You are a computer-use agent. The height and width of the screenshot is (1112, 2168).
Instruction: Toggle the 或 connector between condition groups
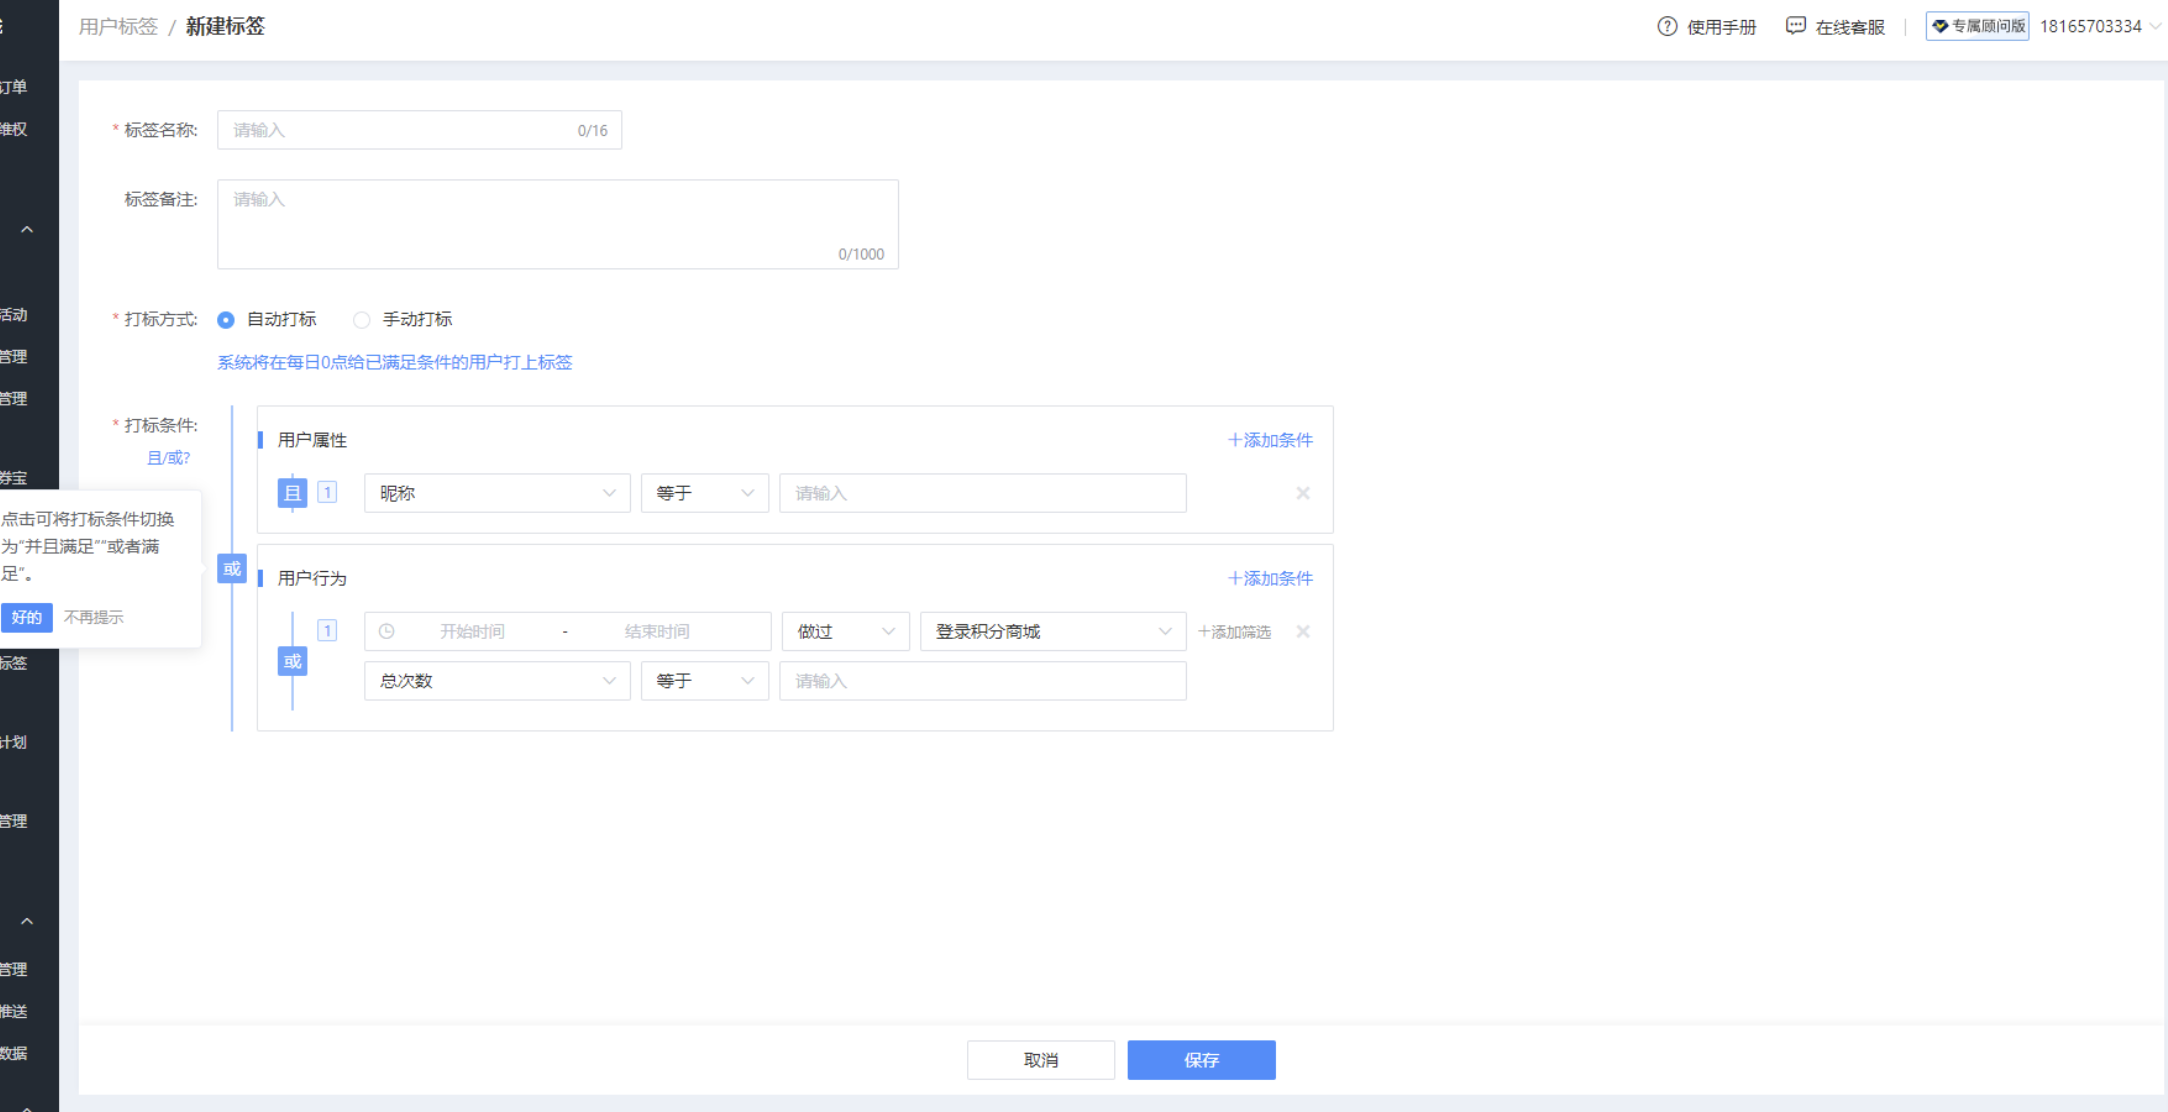click(x=232, y=569)
